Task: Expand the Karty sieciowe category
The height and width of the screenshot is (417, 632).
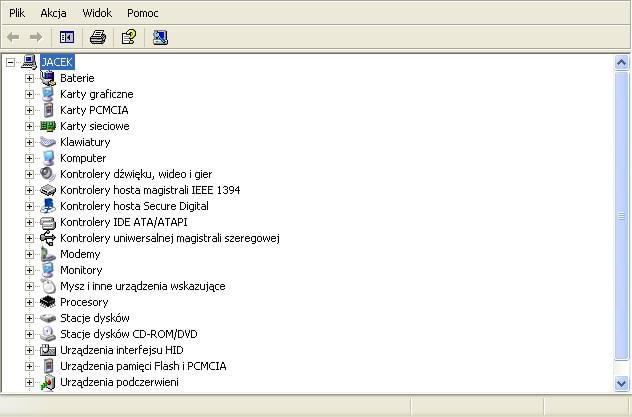Action: coord(29,126)
